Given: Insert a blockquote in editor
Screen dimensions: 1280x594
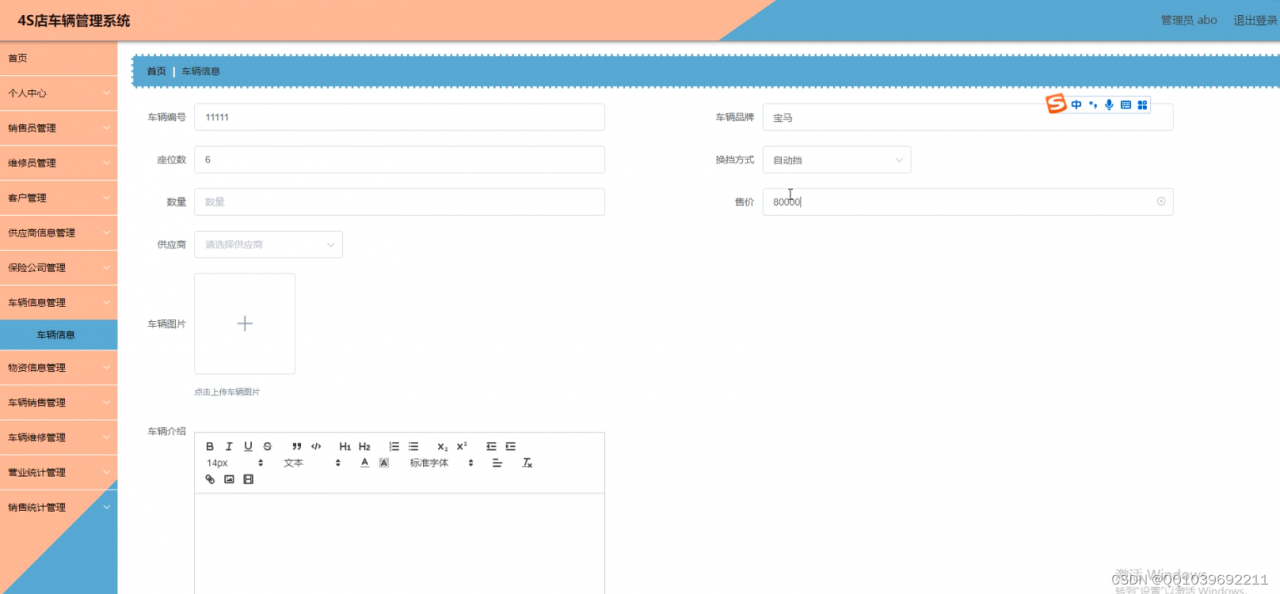Looking at the screenshot, I should coord(297,446).
